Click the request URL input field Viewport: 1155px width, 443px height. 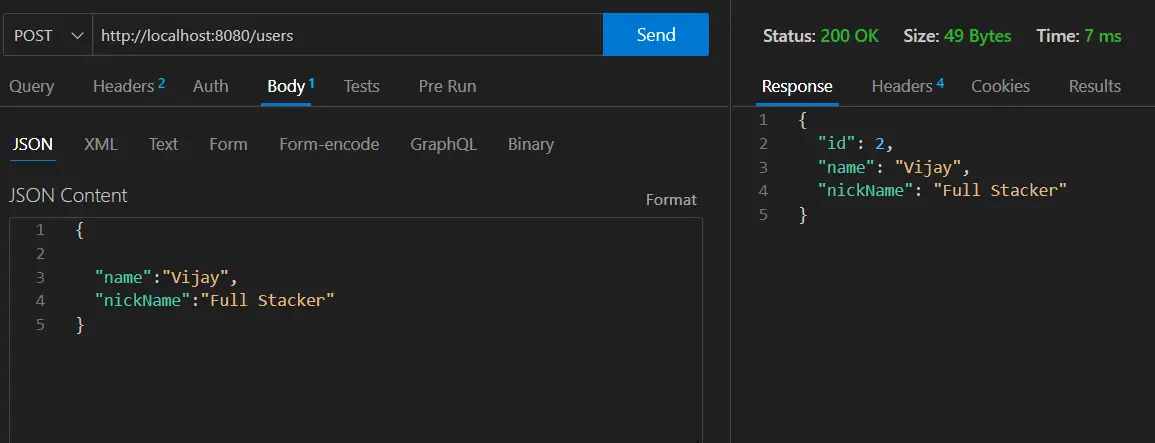click(x=348, y=35)
